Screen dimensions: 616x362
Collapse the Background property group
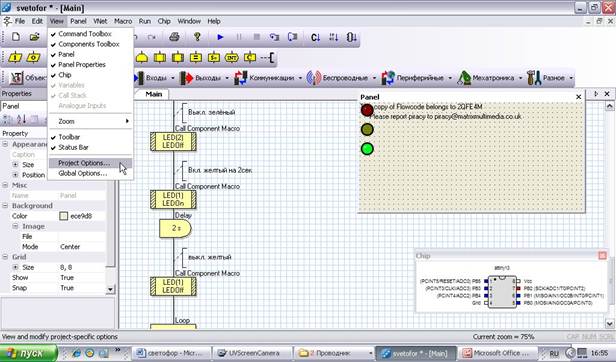[x=5, y=206]
